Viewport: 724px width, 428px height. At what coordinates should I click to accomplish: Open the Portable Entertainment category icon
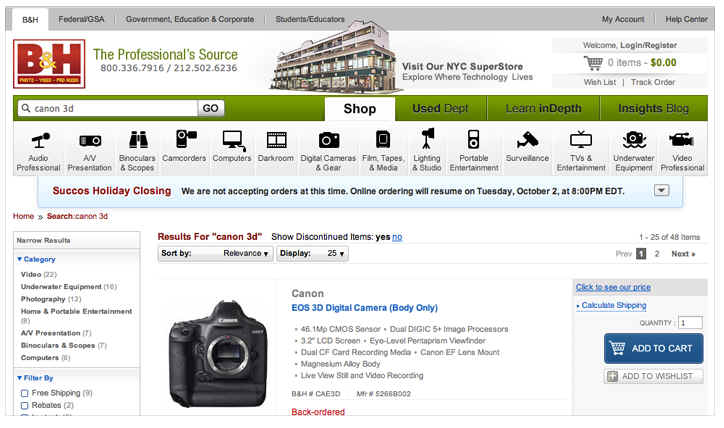click(x=473, y=139)
